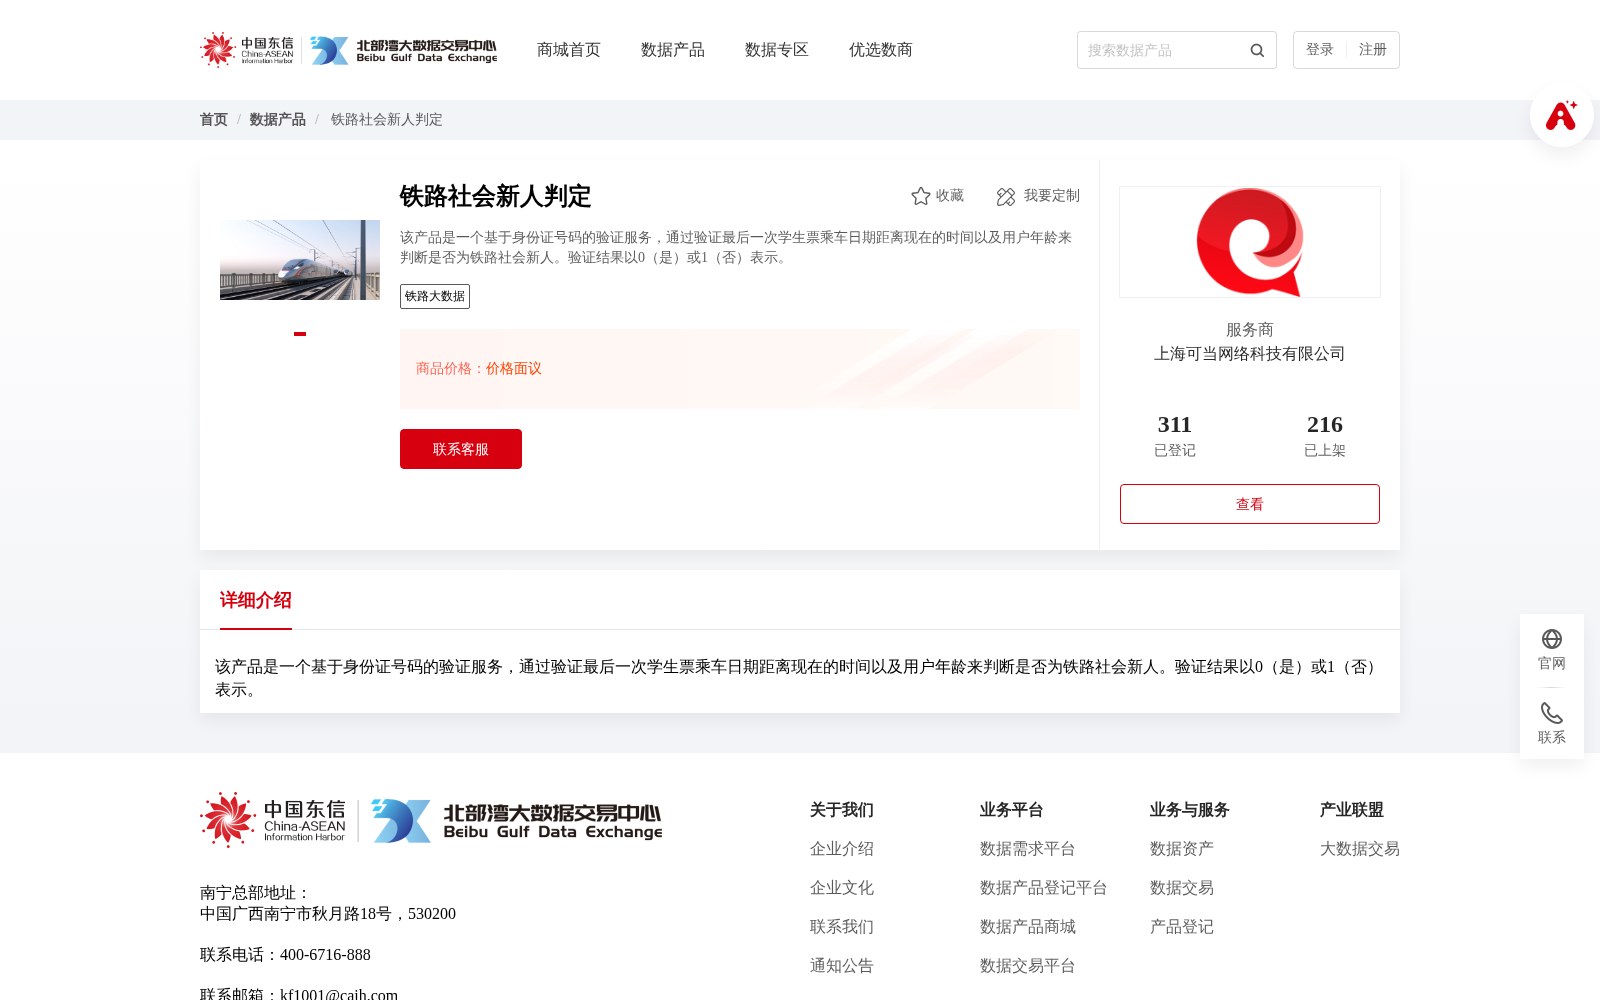
Task: Click 价格面议 price text
Action: 514,369
